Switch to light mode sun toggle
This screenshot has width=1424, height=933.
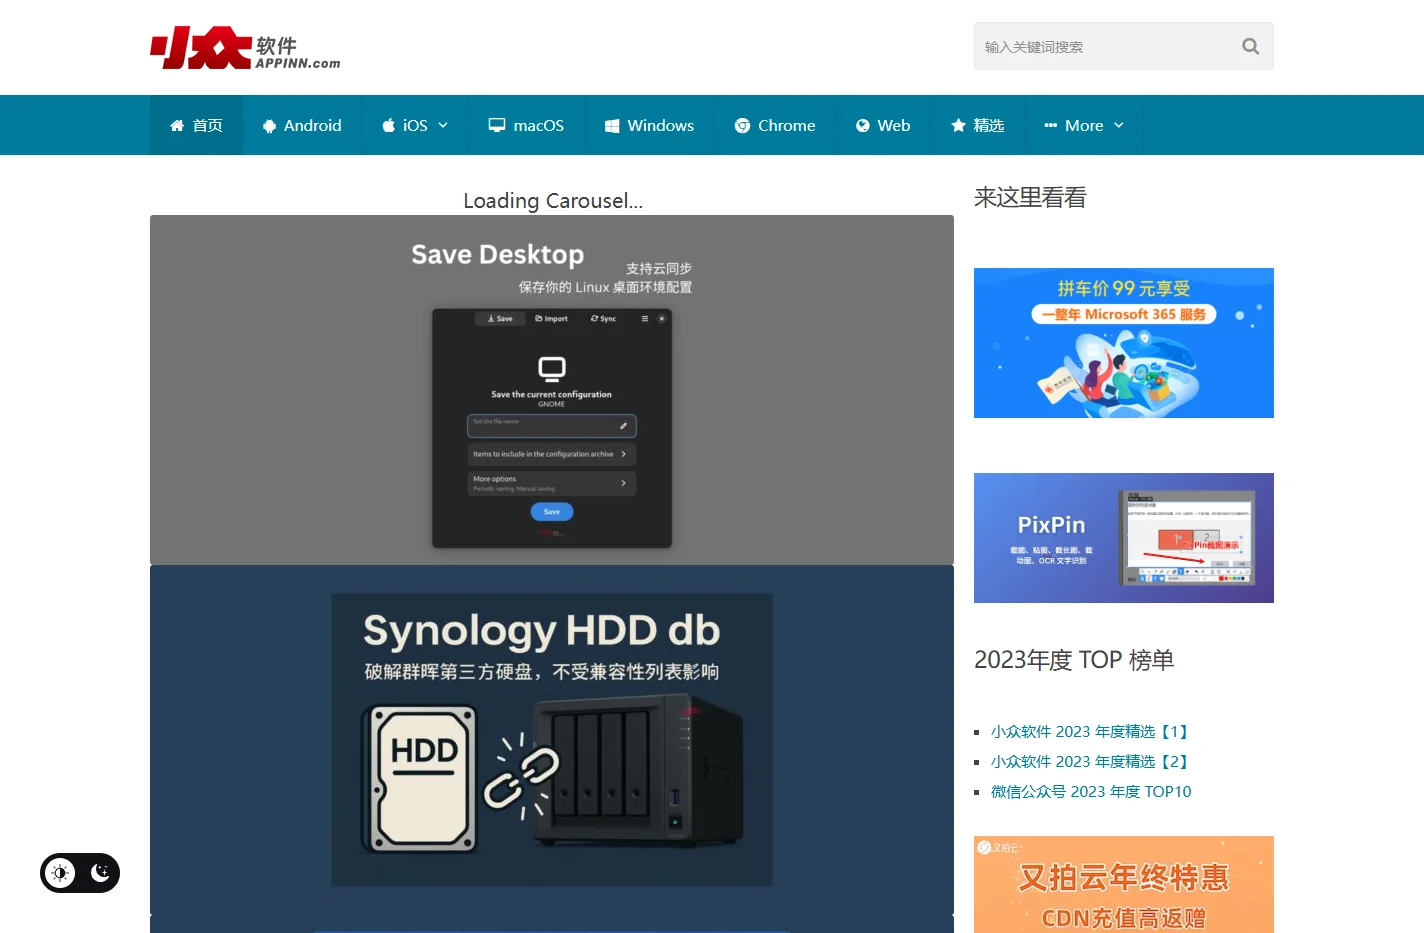click(x=60, y=873)
